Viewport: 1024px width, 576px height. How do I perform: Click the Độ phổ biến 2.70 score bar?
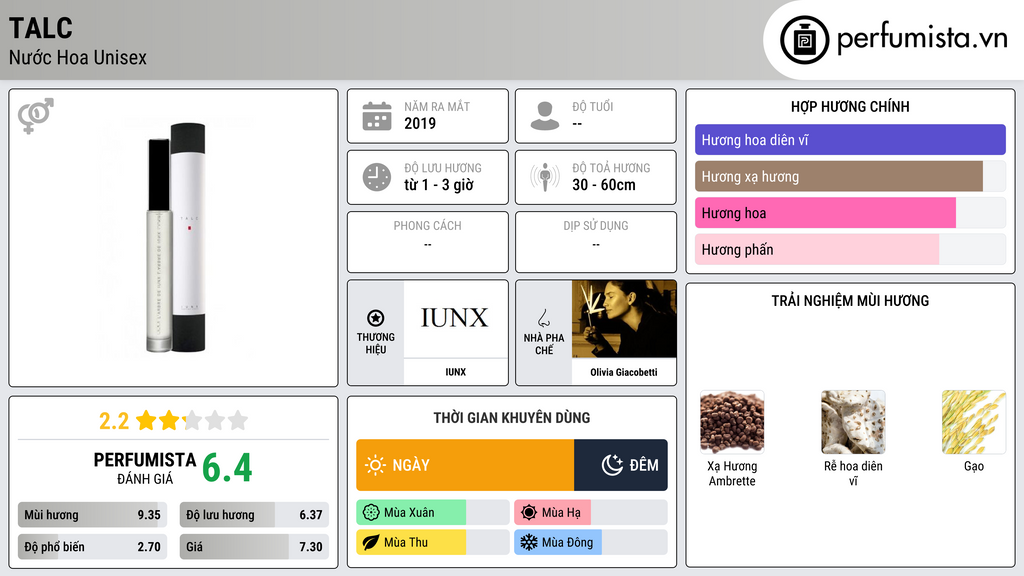(x=93, y=547)
